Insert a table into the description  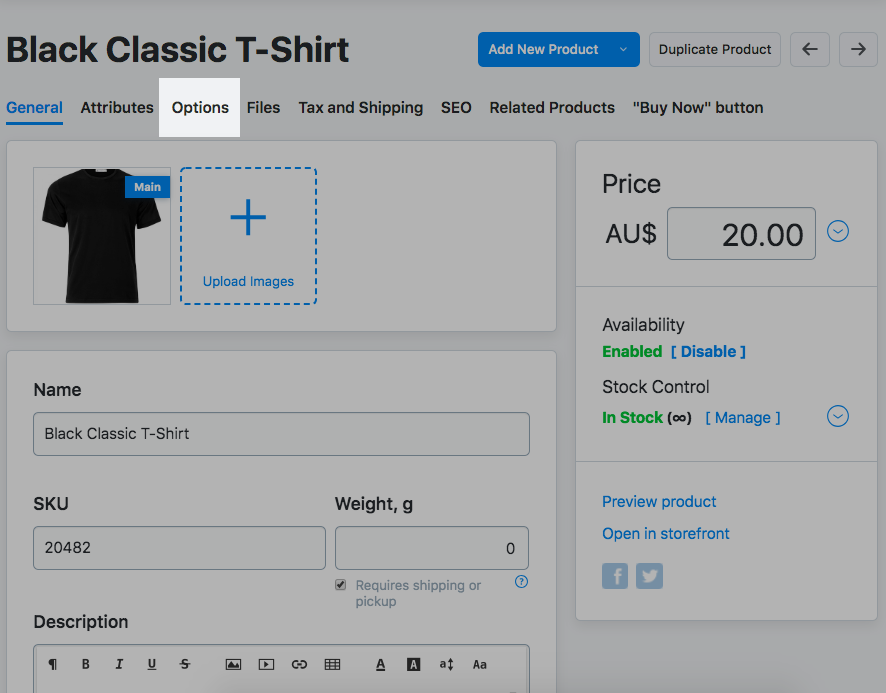332,664
